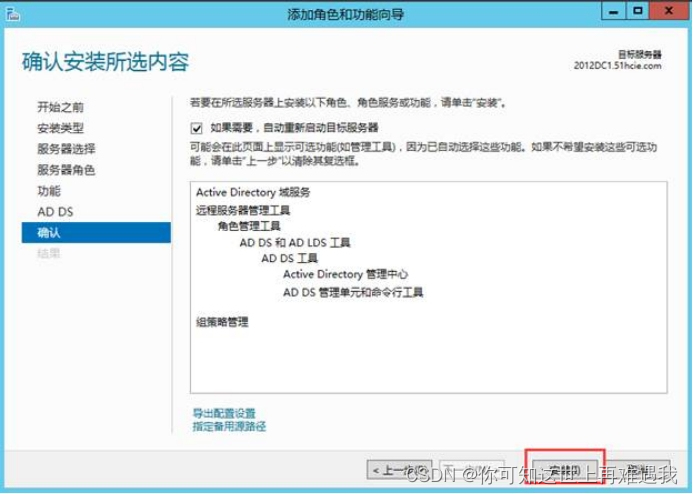The width and height of the screenshot is (693, 494).
Task: Select Active Directory 域服务 entry
Action: 253,192
